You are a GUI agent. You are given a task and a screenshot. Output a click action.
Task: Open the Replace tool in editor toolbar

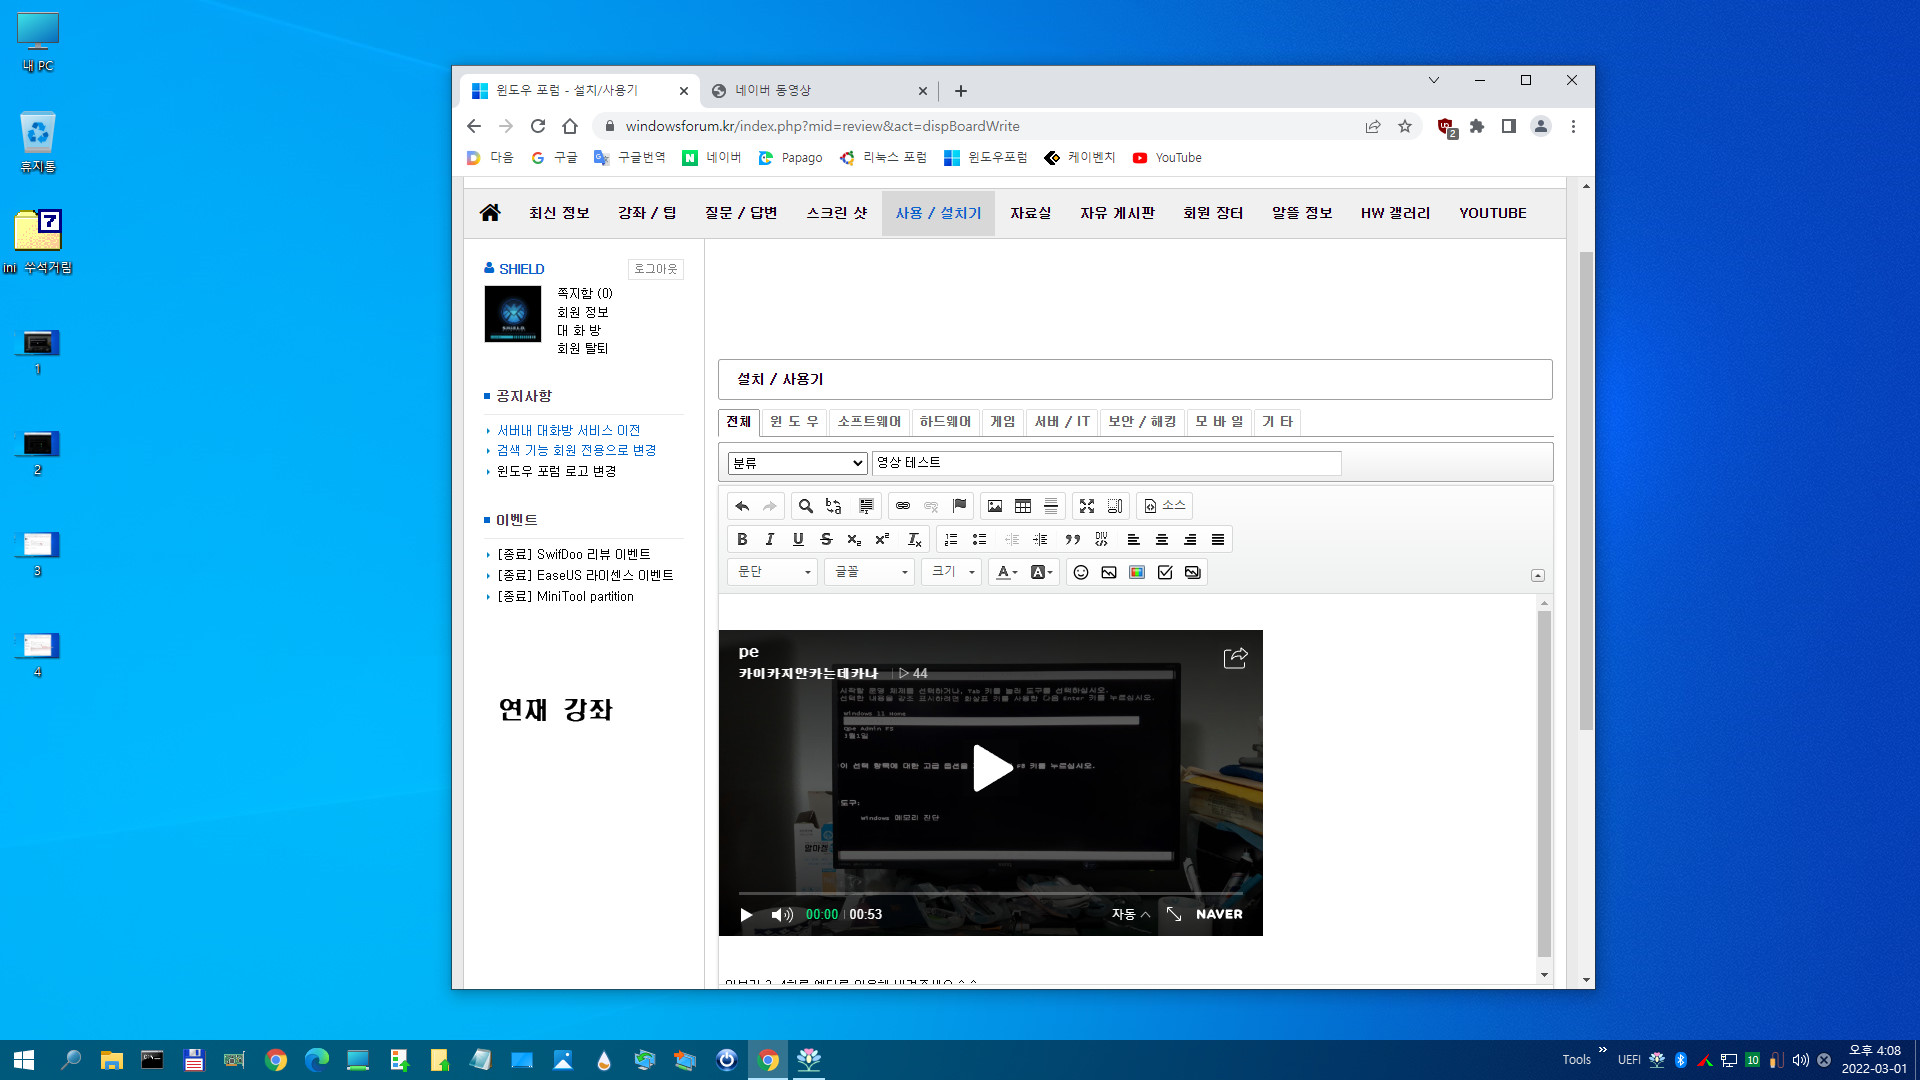tap(834, 506)
